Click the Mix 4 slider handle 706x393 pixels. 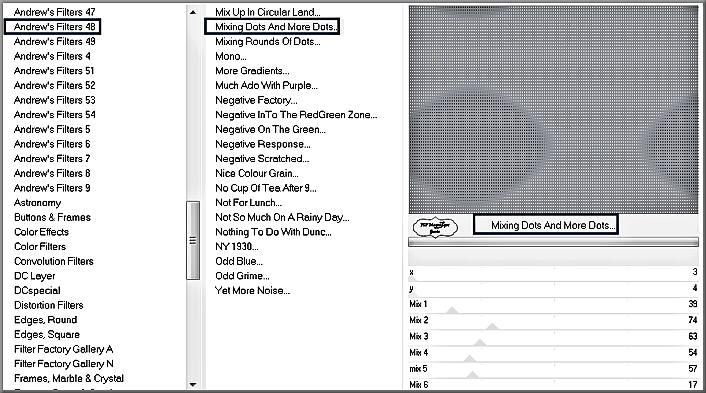pos(470,358)
